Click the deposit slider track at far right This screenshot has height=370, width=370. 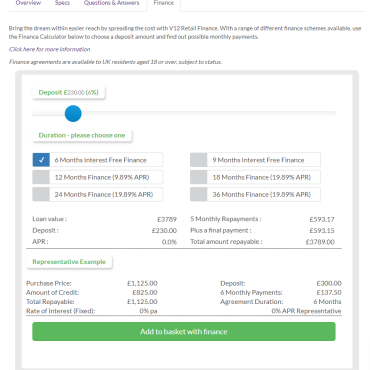click(332, 113)
